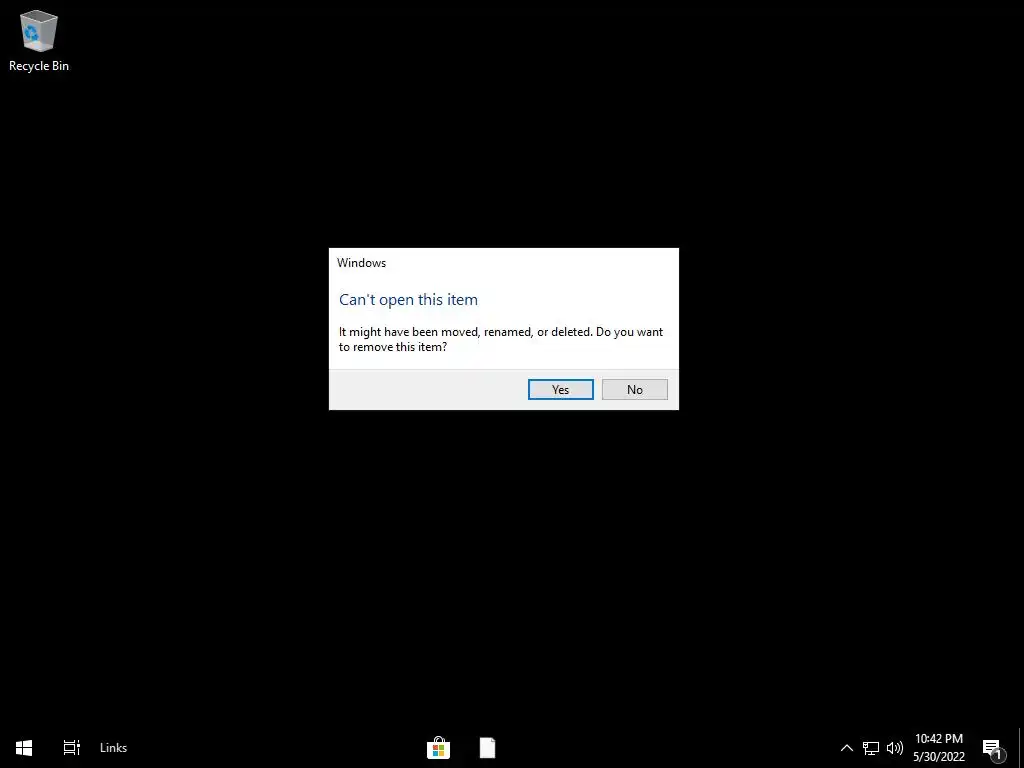This screenshot has height=768, width=1024.
Task: Click the "Windows" dialog title
Action: [361, 263]
